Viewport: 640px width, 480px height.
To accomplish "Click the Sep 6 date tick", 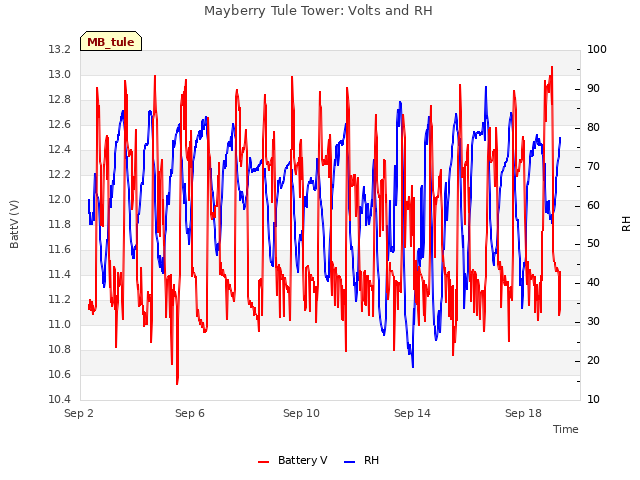I will [190, 413].
